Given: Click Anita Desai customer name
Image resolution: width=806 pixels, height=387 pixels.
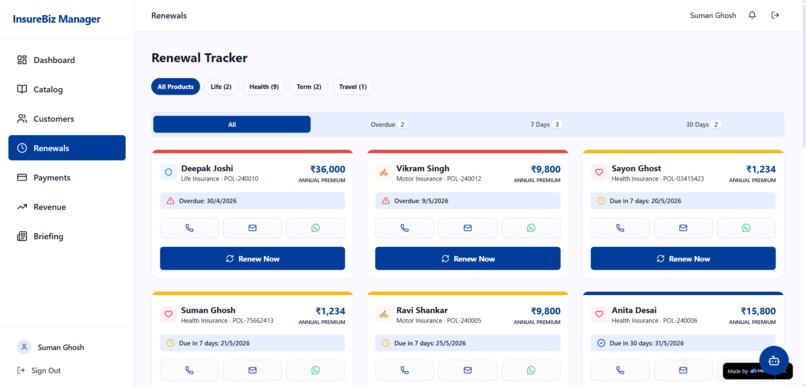Looking at the screenshot, I should (634, 310).
